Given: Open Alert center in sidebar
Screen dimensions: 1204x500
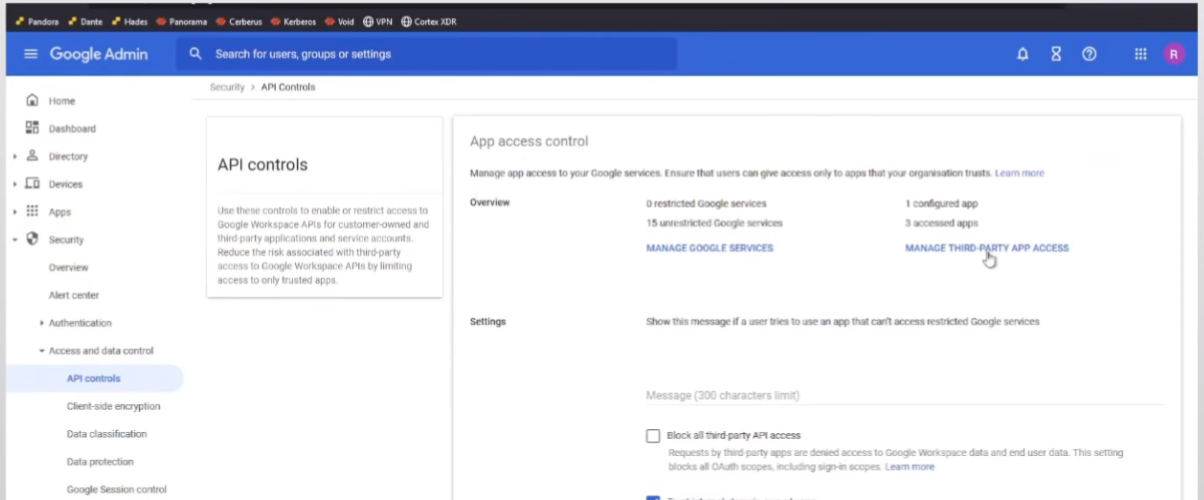Looking at the screenshot, I should pos(74,295).
